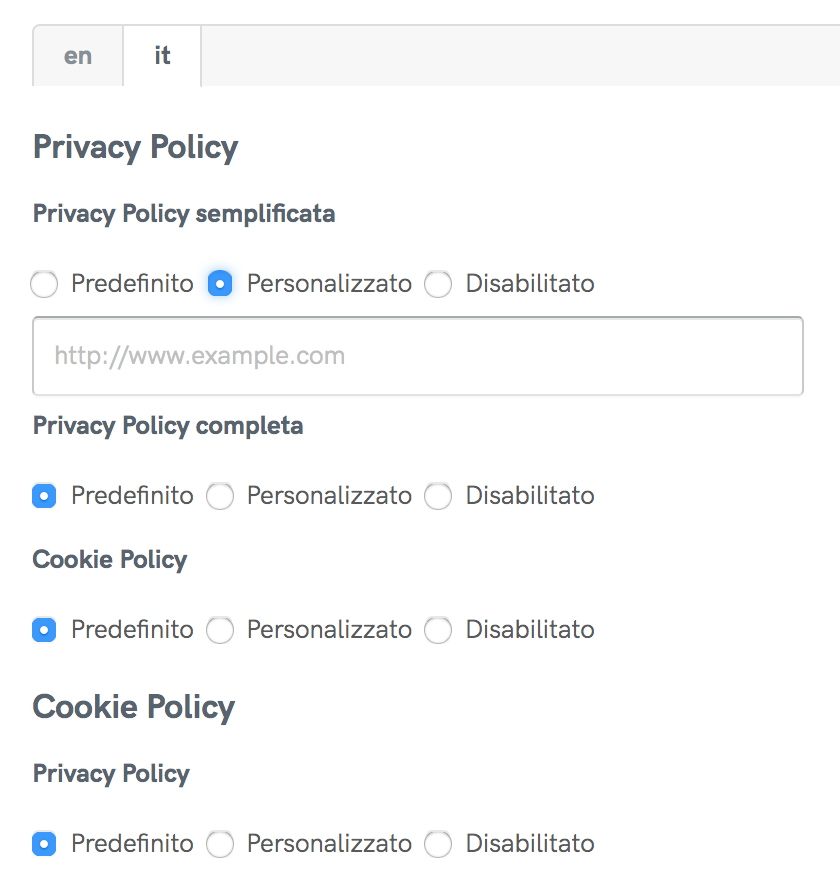Click the URL input field
The width and height of the screenshot is (840, 890).
click(418, 356)
